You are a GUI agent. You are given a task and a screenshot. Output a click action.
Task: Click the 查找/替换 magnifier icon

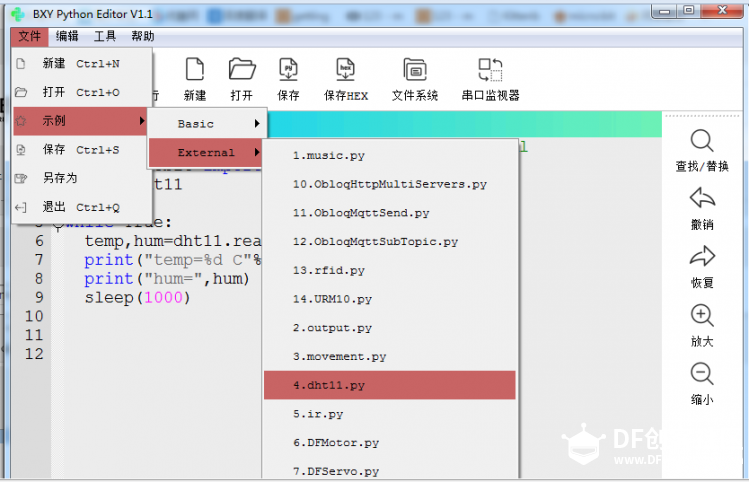(702, 140)
